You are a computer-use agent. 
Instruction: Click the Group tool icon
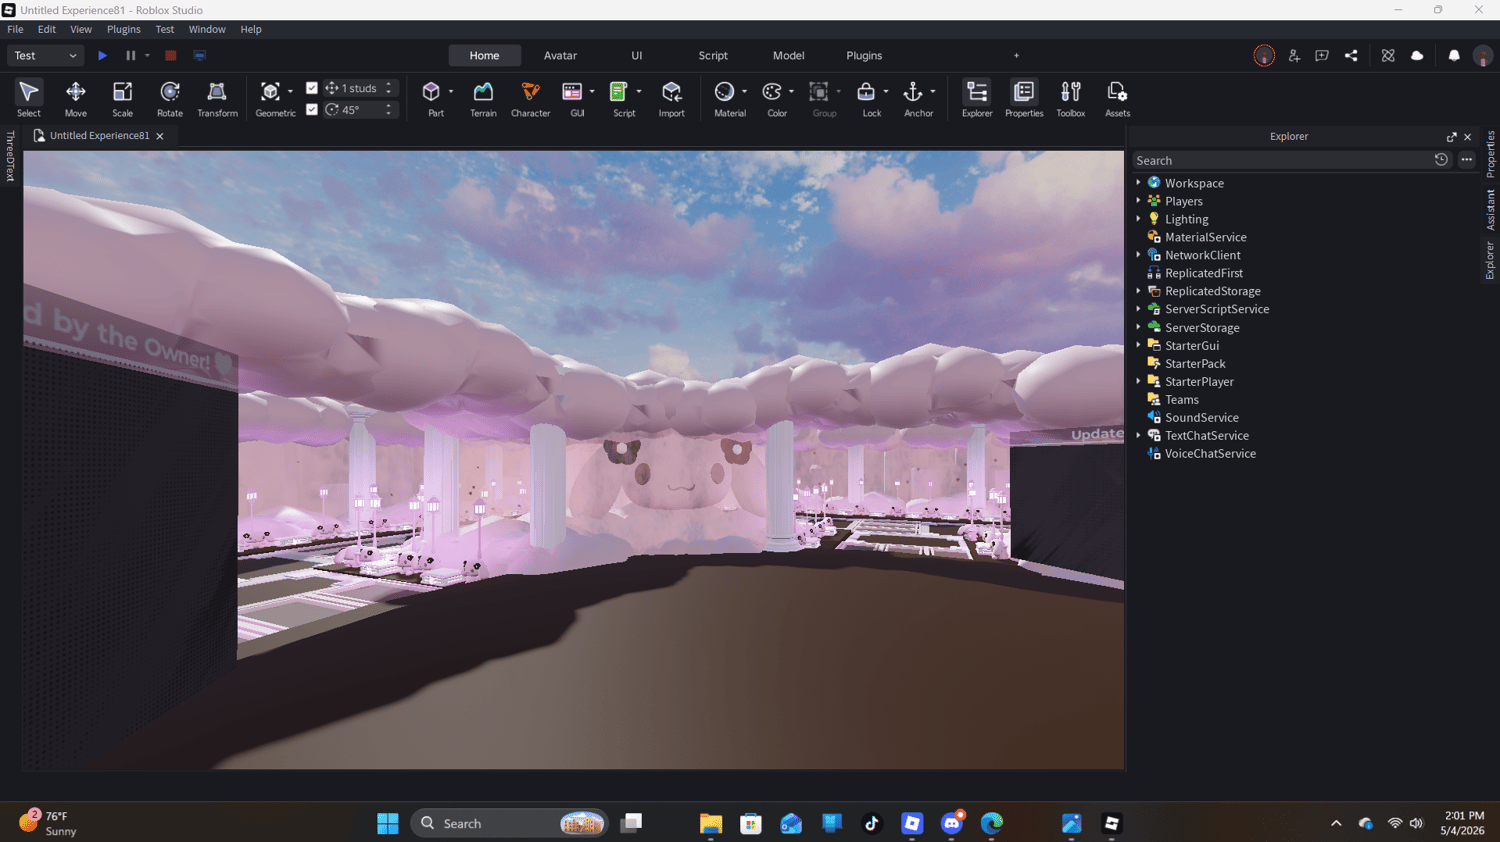(x=819, y=92)
